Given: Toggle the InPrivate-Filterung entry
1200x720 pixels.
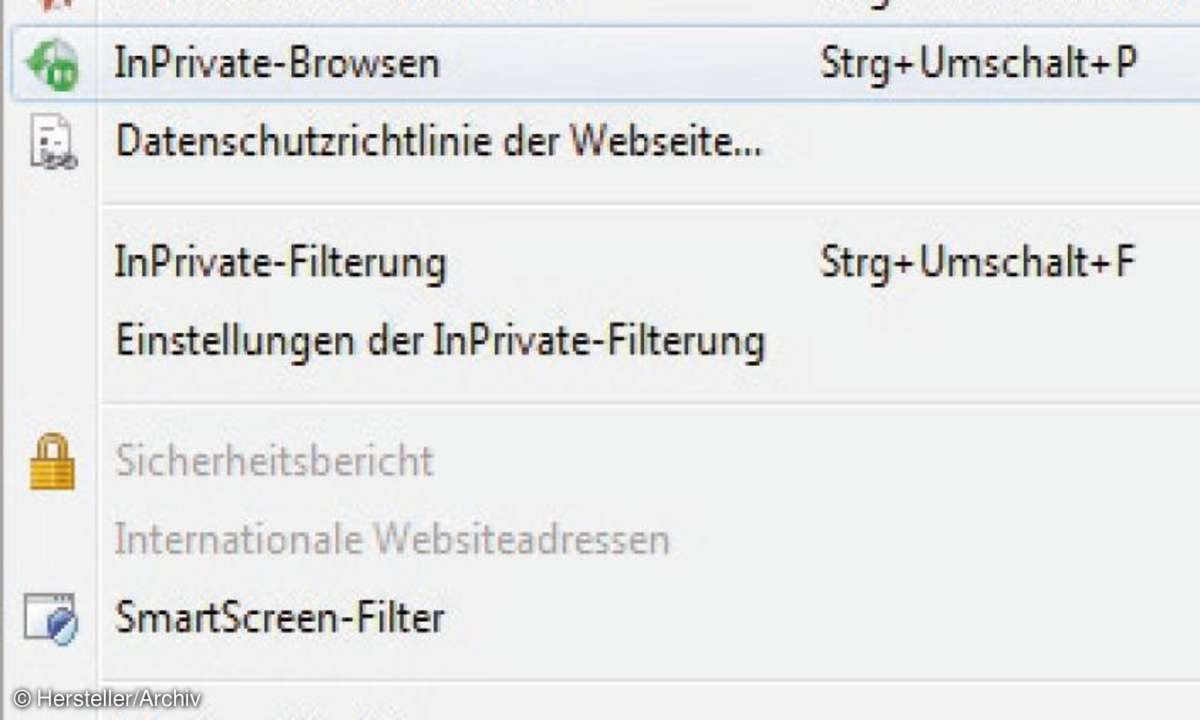Looking at the screenshot, I should pos(281,263).
